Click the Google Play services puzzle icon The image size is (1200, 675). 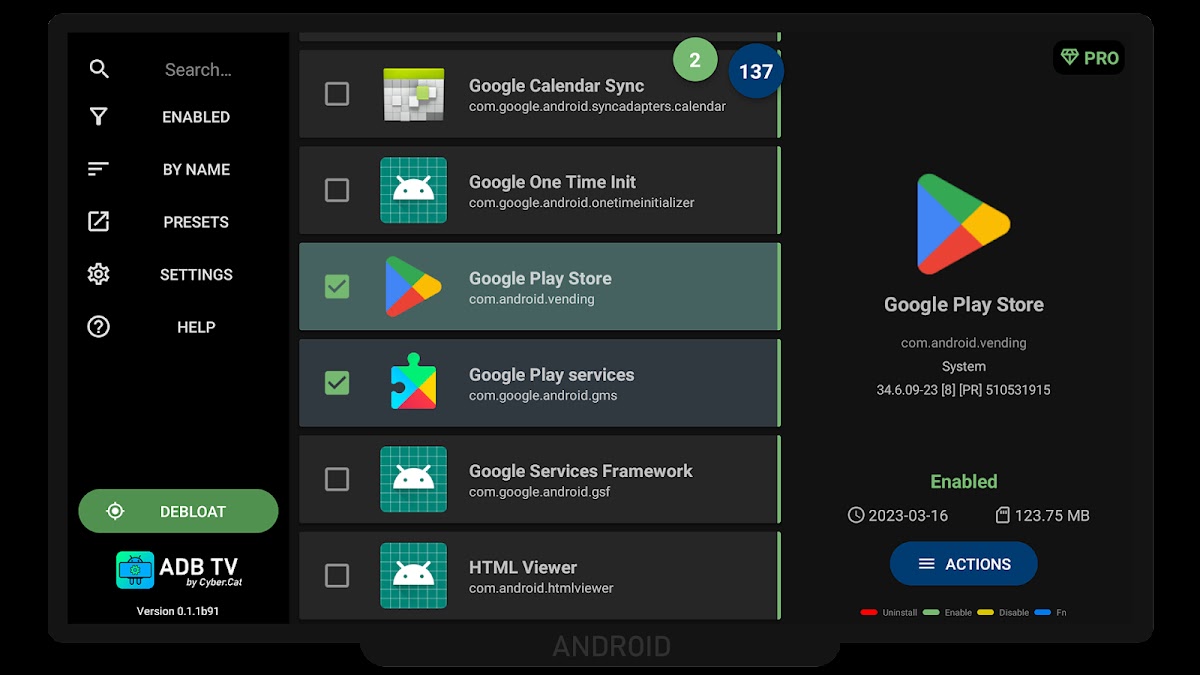click(x=413, y=383)
